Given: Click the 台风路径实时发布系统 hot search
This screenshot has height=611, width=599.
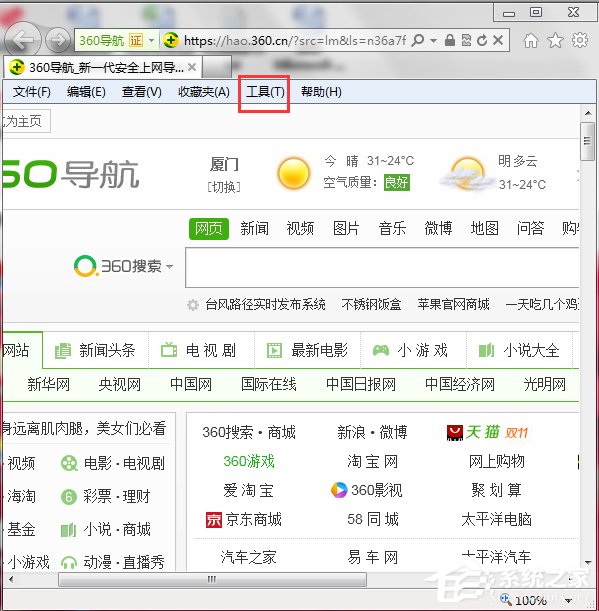Looking at the screenshot, I should click(x=265, y=304).
